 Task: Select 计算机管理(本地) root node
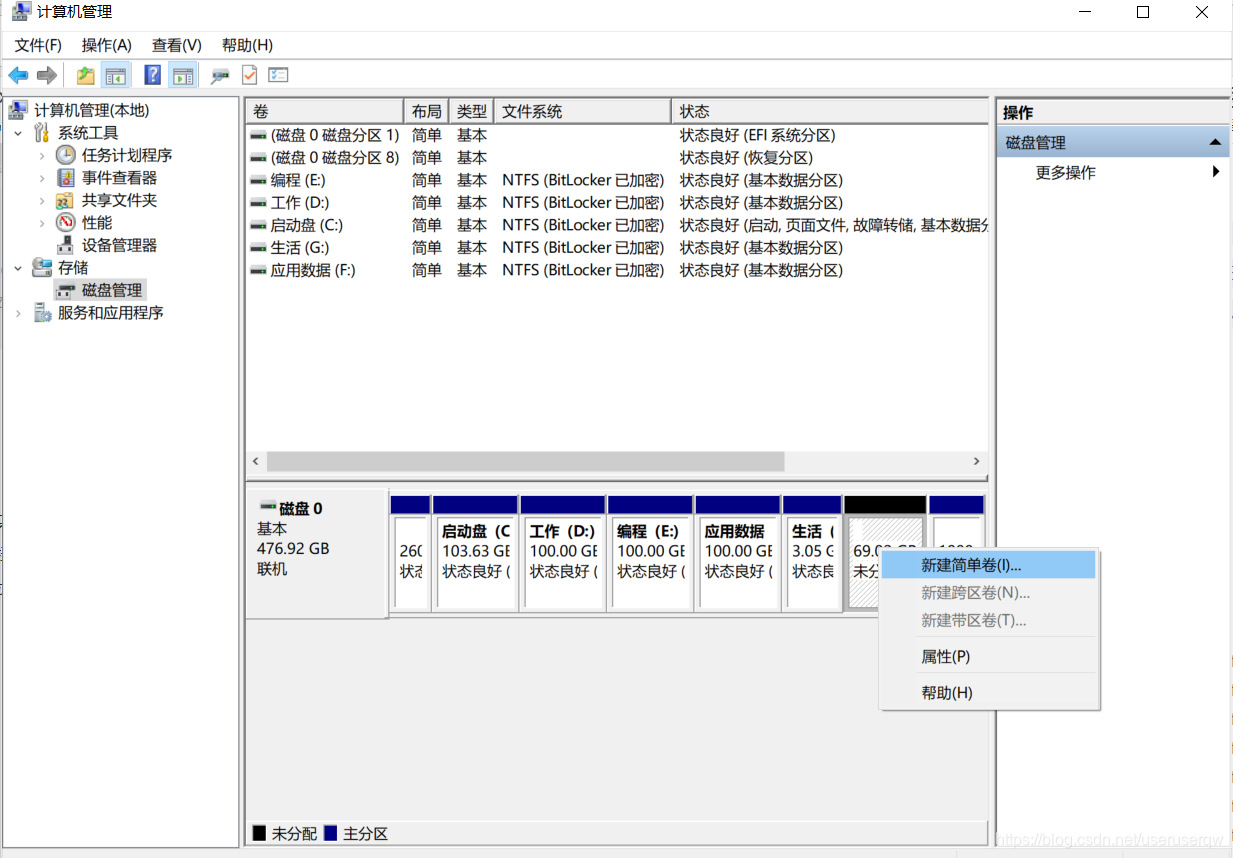91,110
